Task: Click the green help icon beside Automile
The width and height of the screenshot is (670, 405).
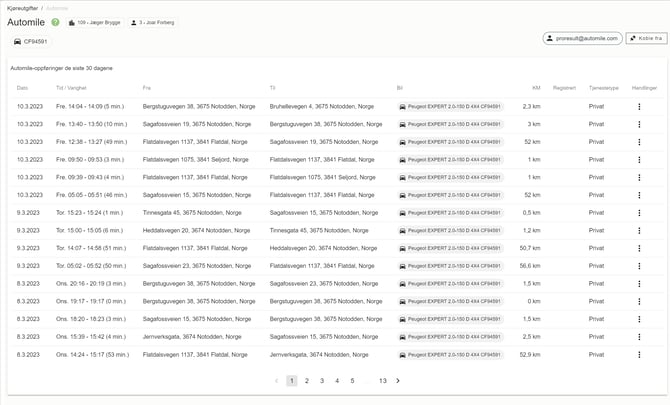Action: pyautogui.click(x=55, y=22)
